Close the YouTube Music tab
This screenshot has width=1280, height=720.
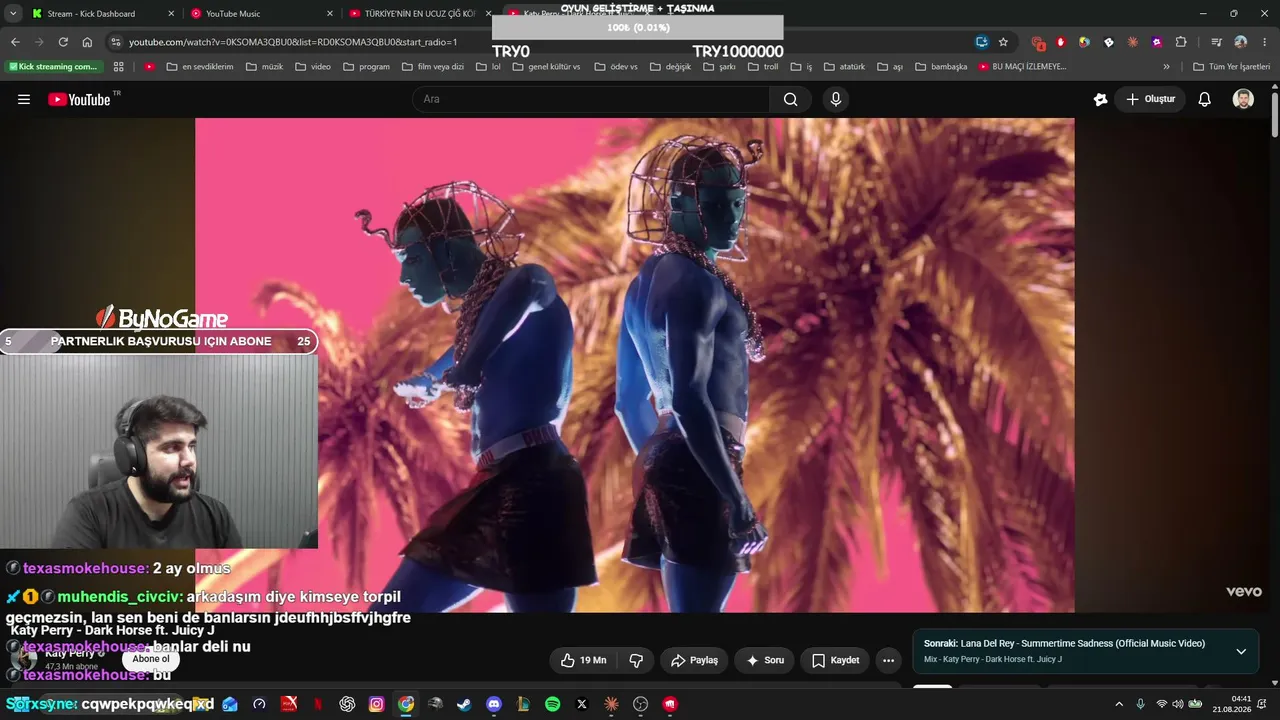point(329,14)
